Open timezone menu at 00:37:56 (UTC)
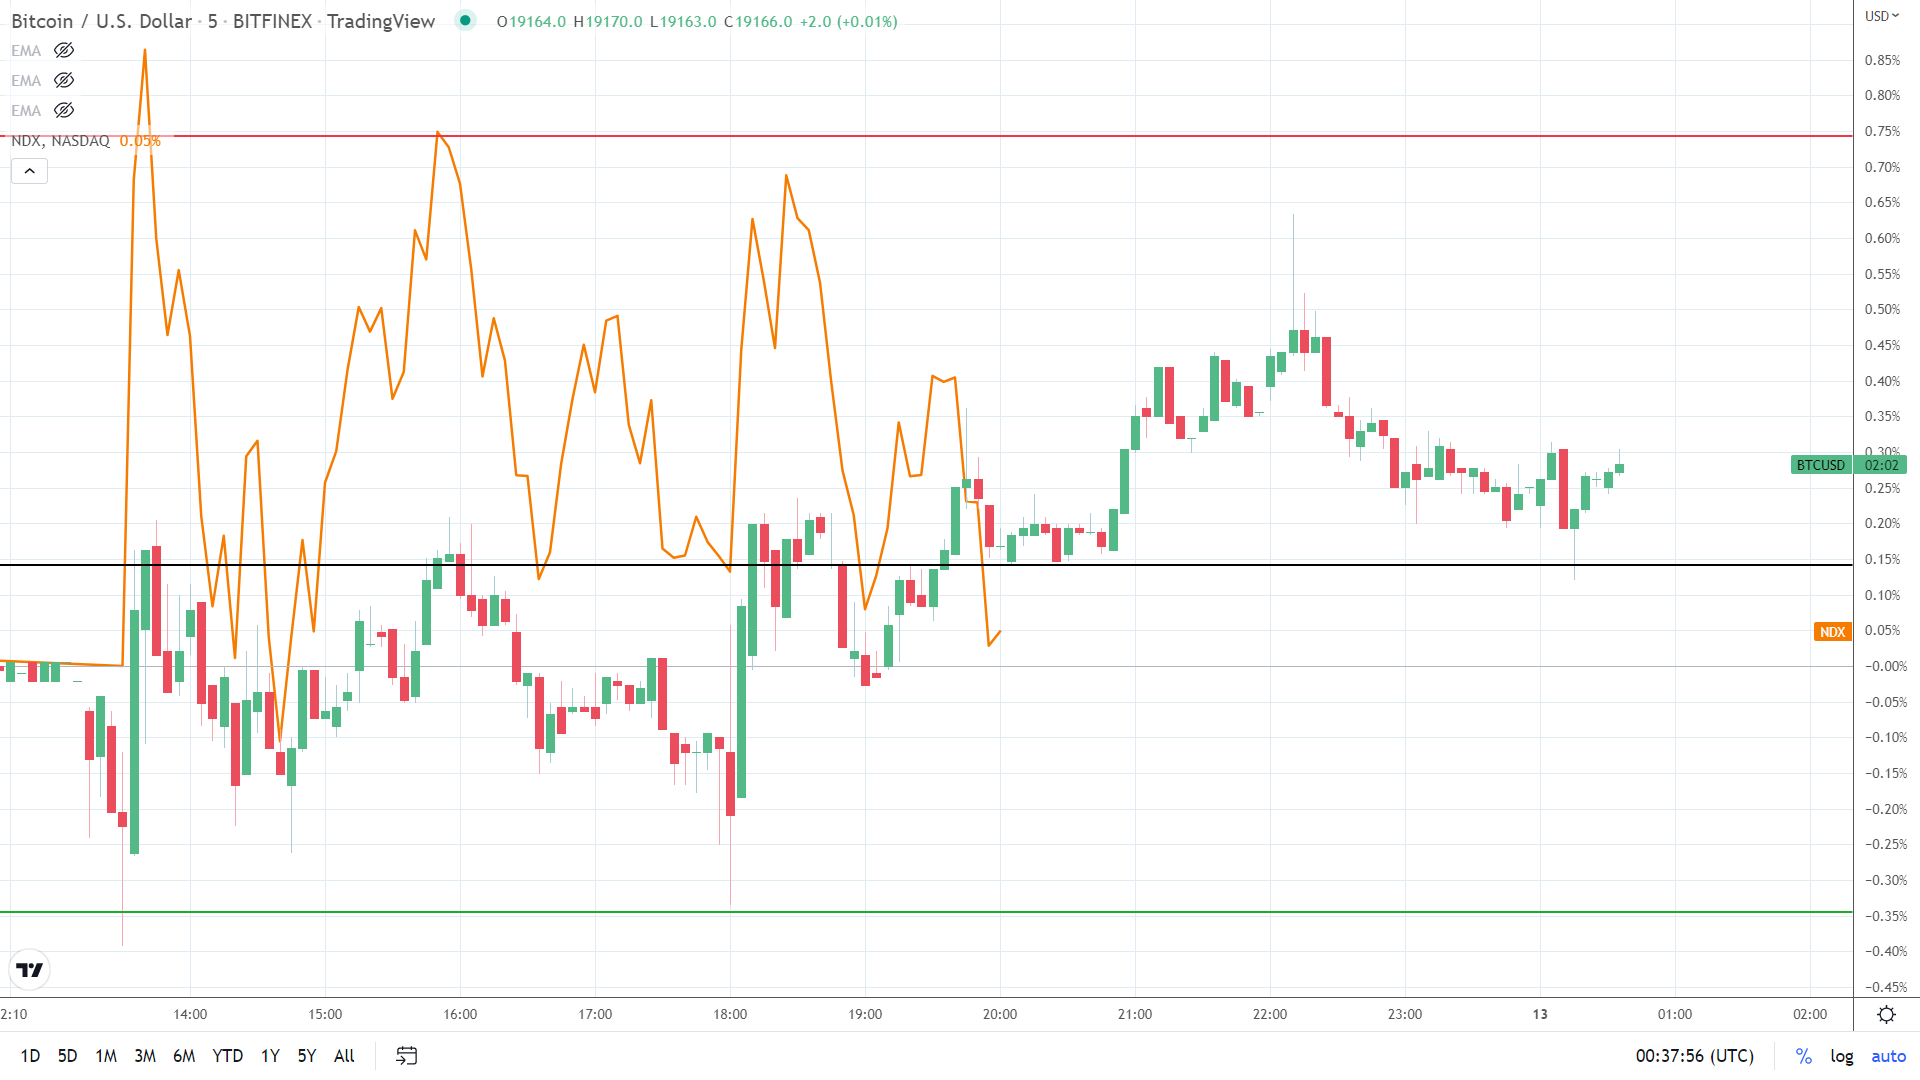1920x1080 pixels. (x=1695, y=1056)
